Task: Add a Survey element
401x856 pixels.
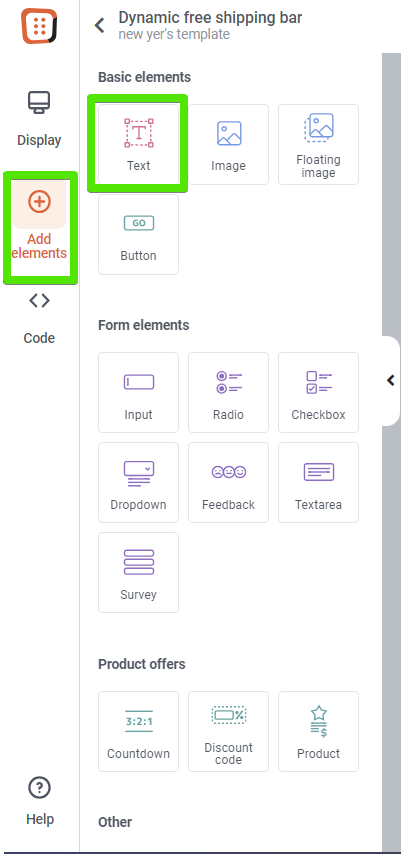Action: pos(139,573)
